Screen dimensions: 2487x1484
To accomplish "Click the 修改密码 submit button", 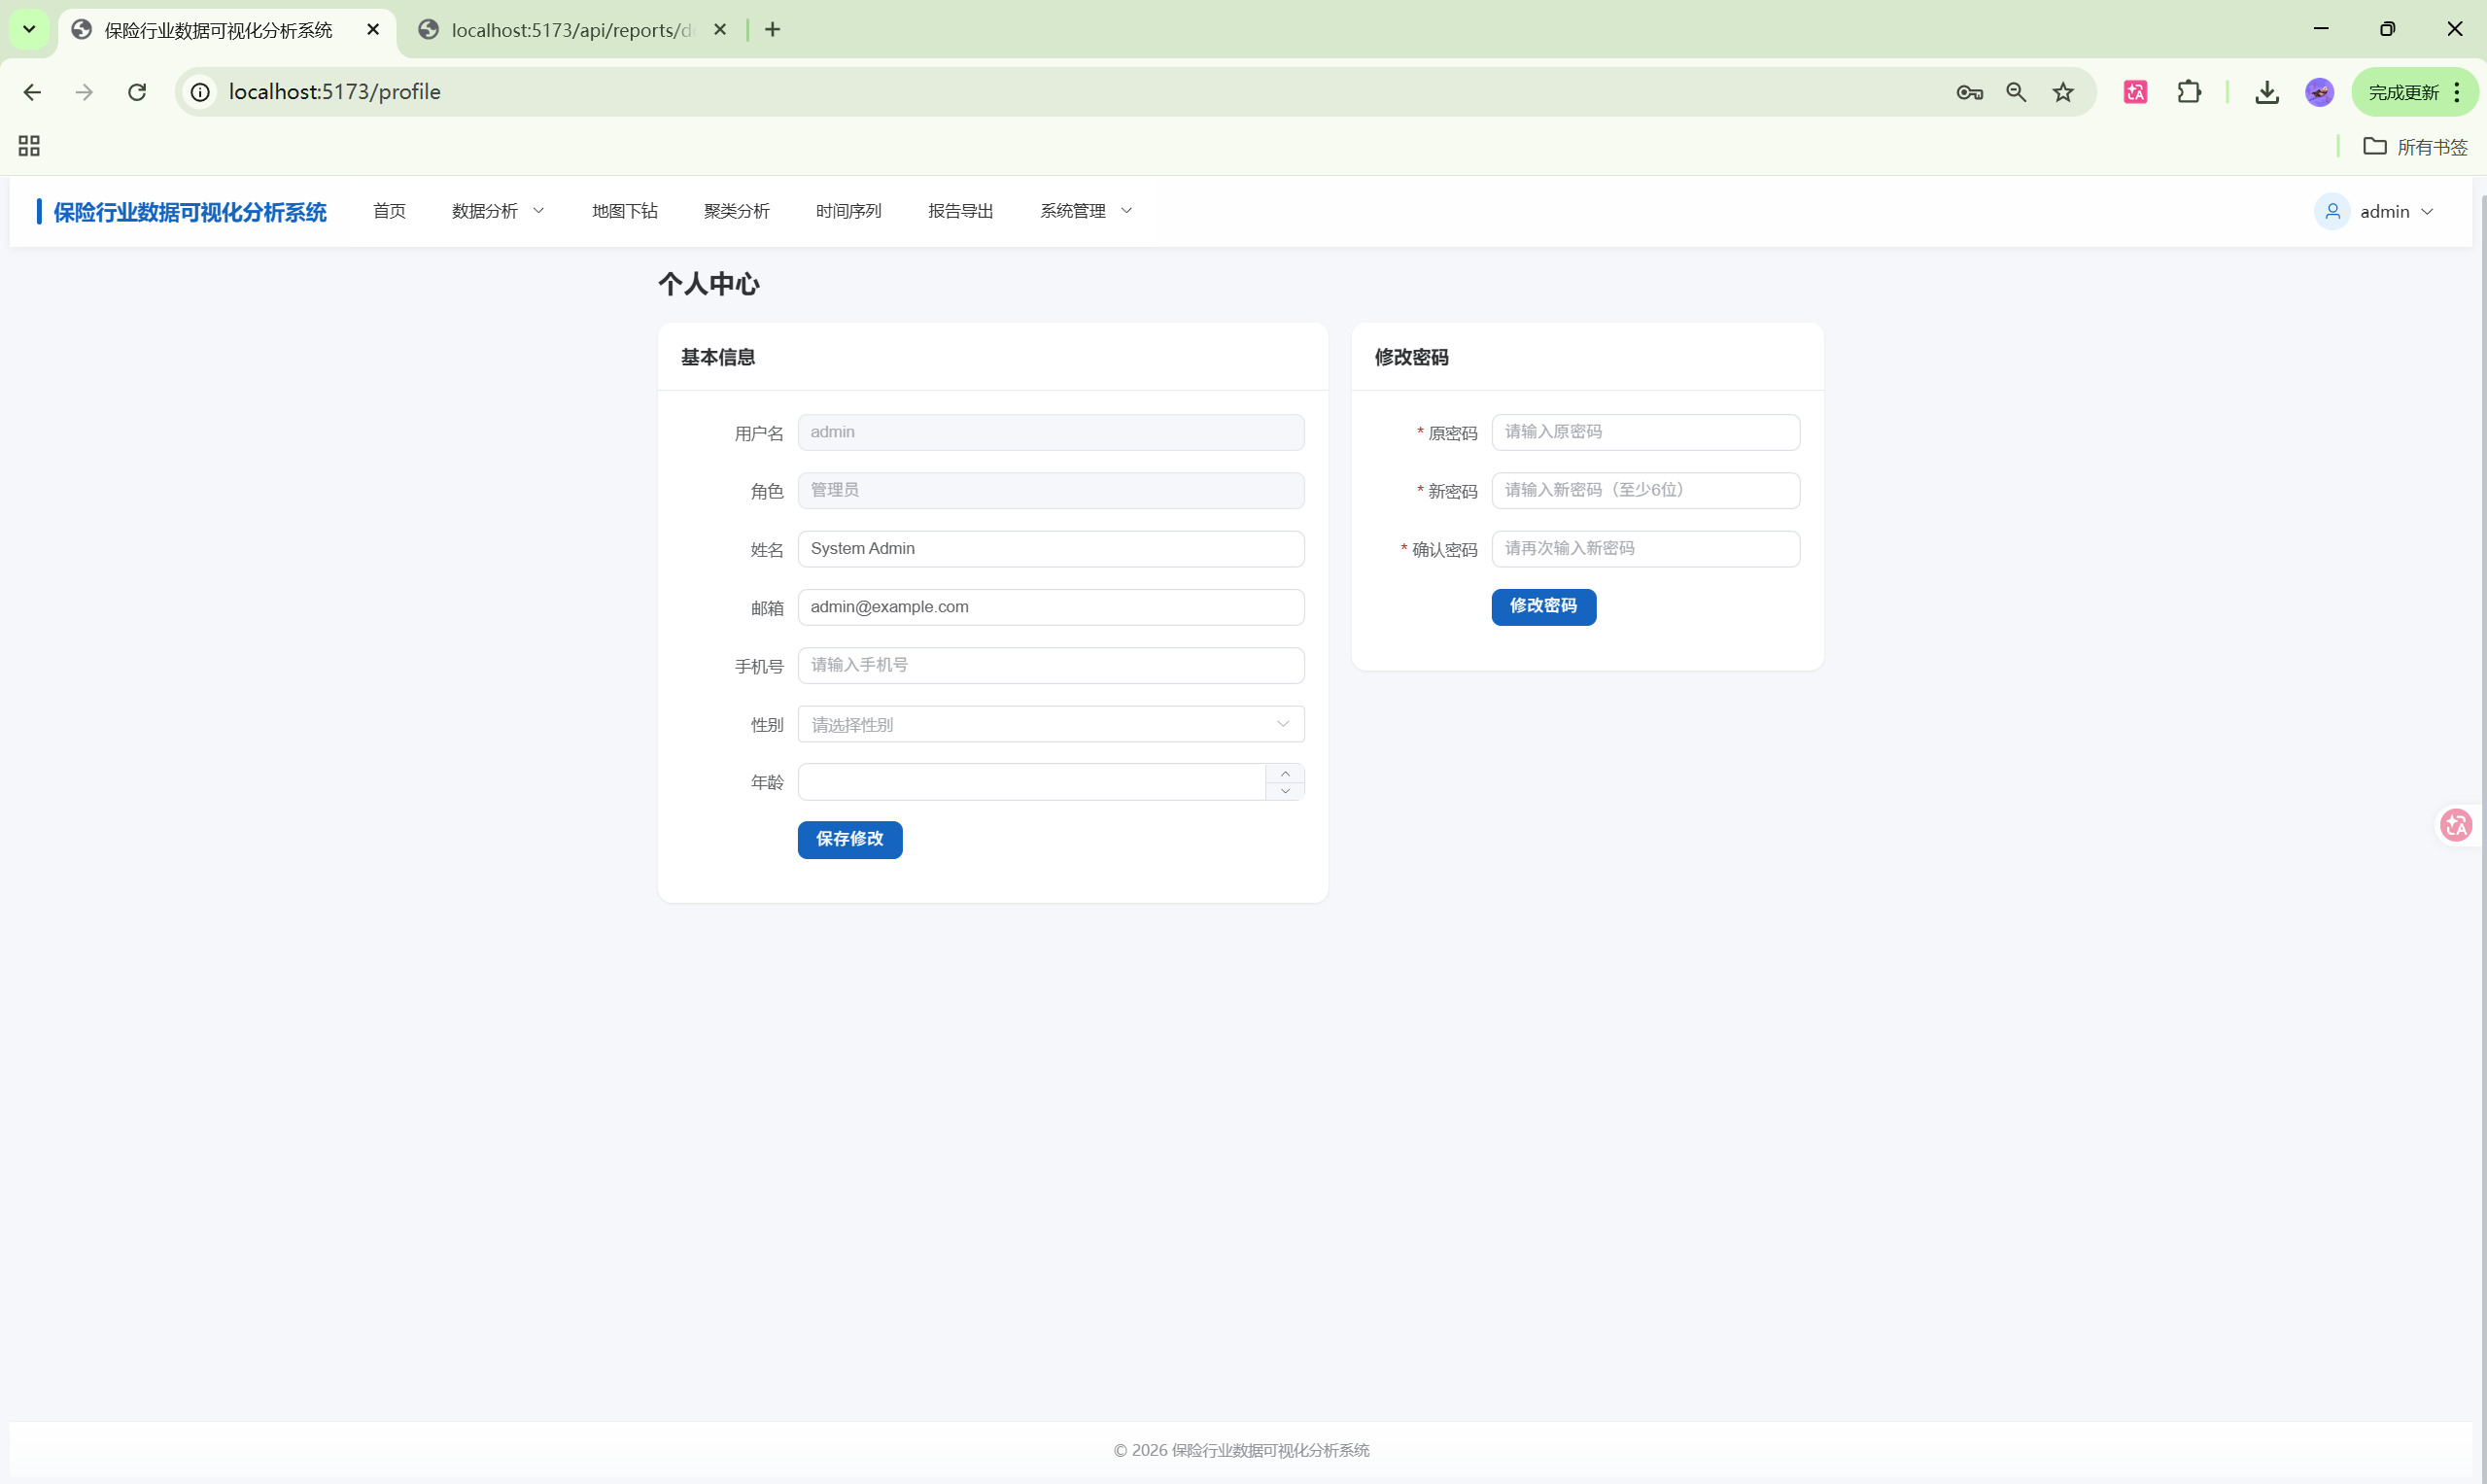I will [x=1542, y=606].
